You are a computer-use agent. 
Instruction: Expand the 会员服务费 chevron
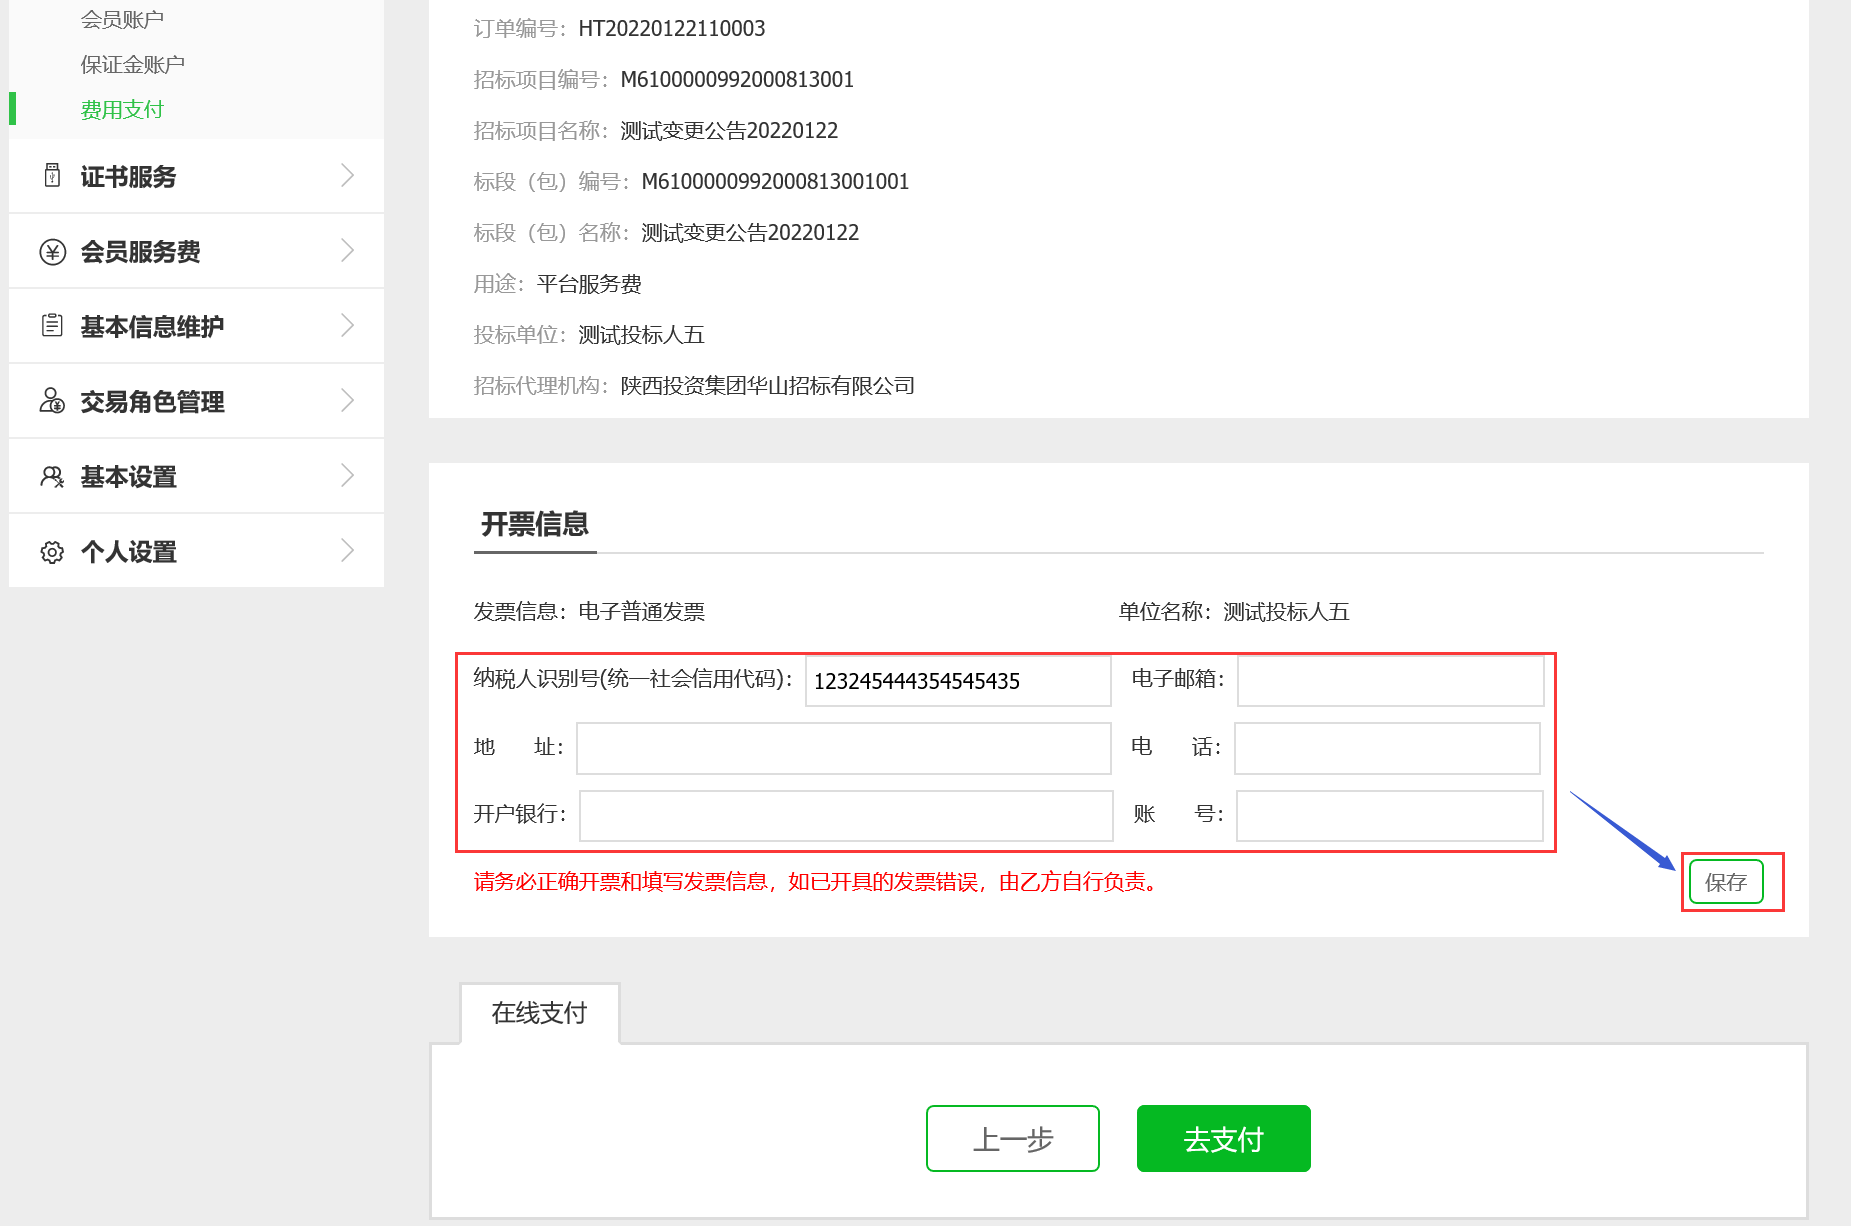click(x=347, y=250)
